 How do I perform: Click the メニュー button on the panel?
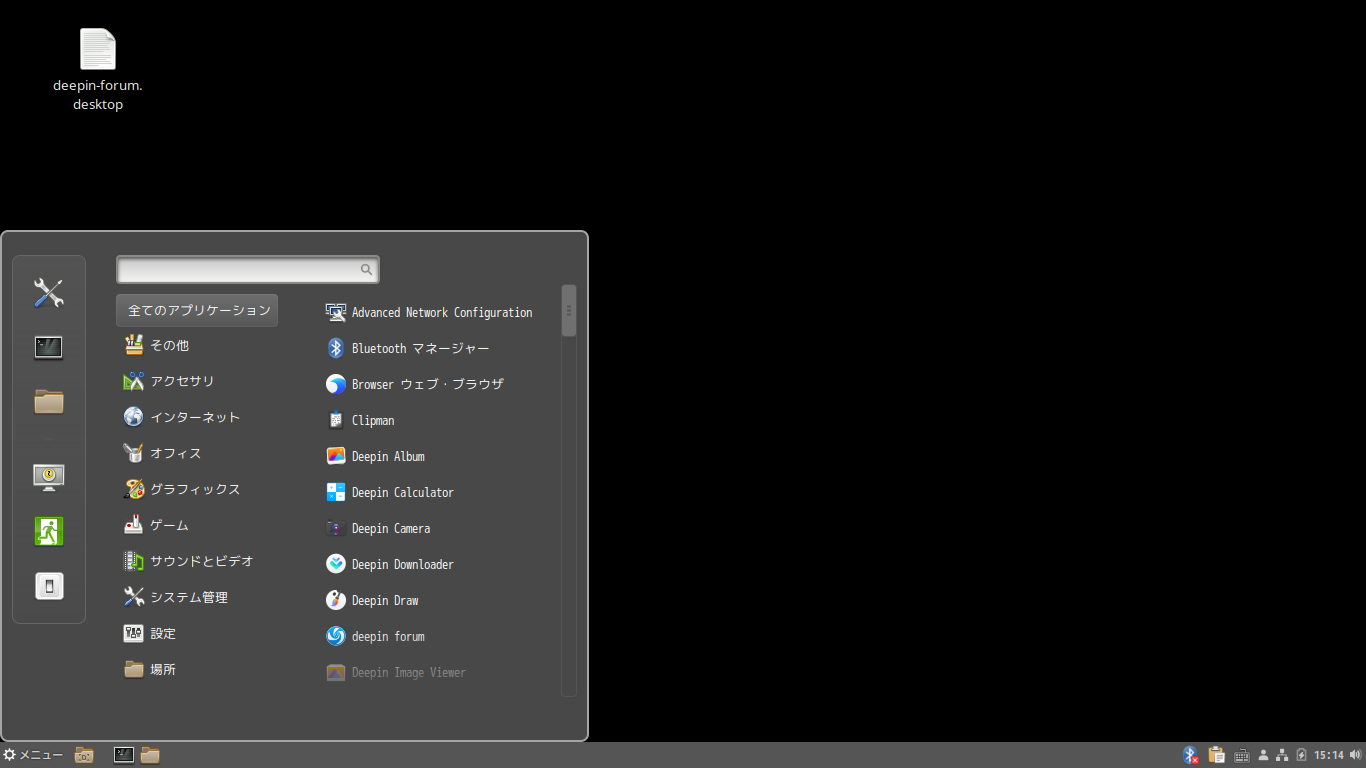coord(33,755)
